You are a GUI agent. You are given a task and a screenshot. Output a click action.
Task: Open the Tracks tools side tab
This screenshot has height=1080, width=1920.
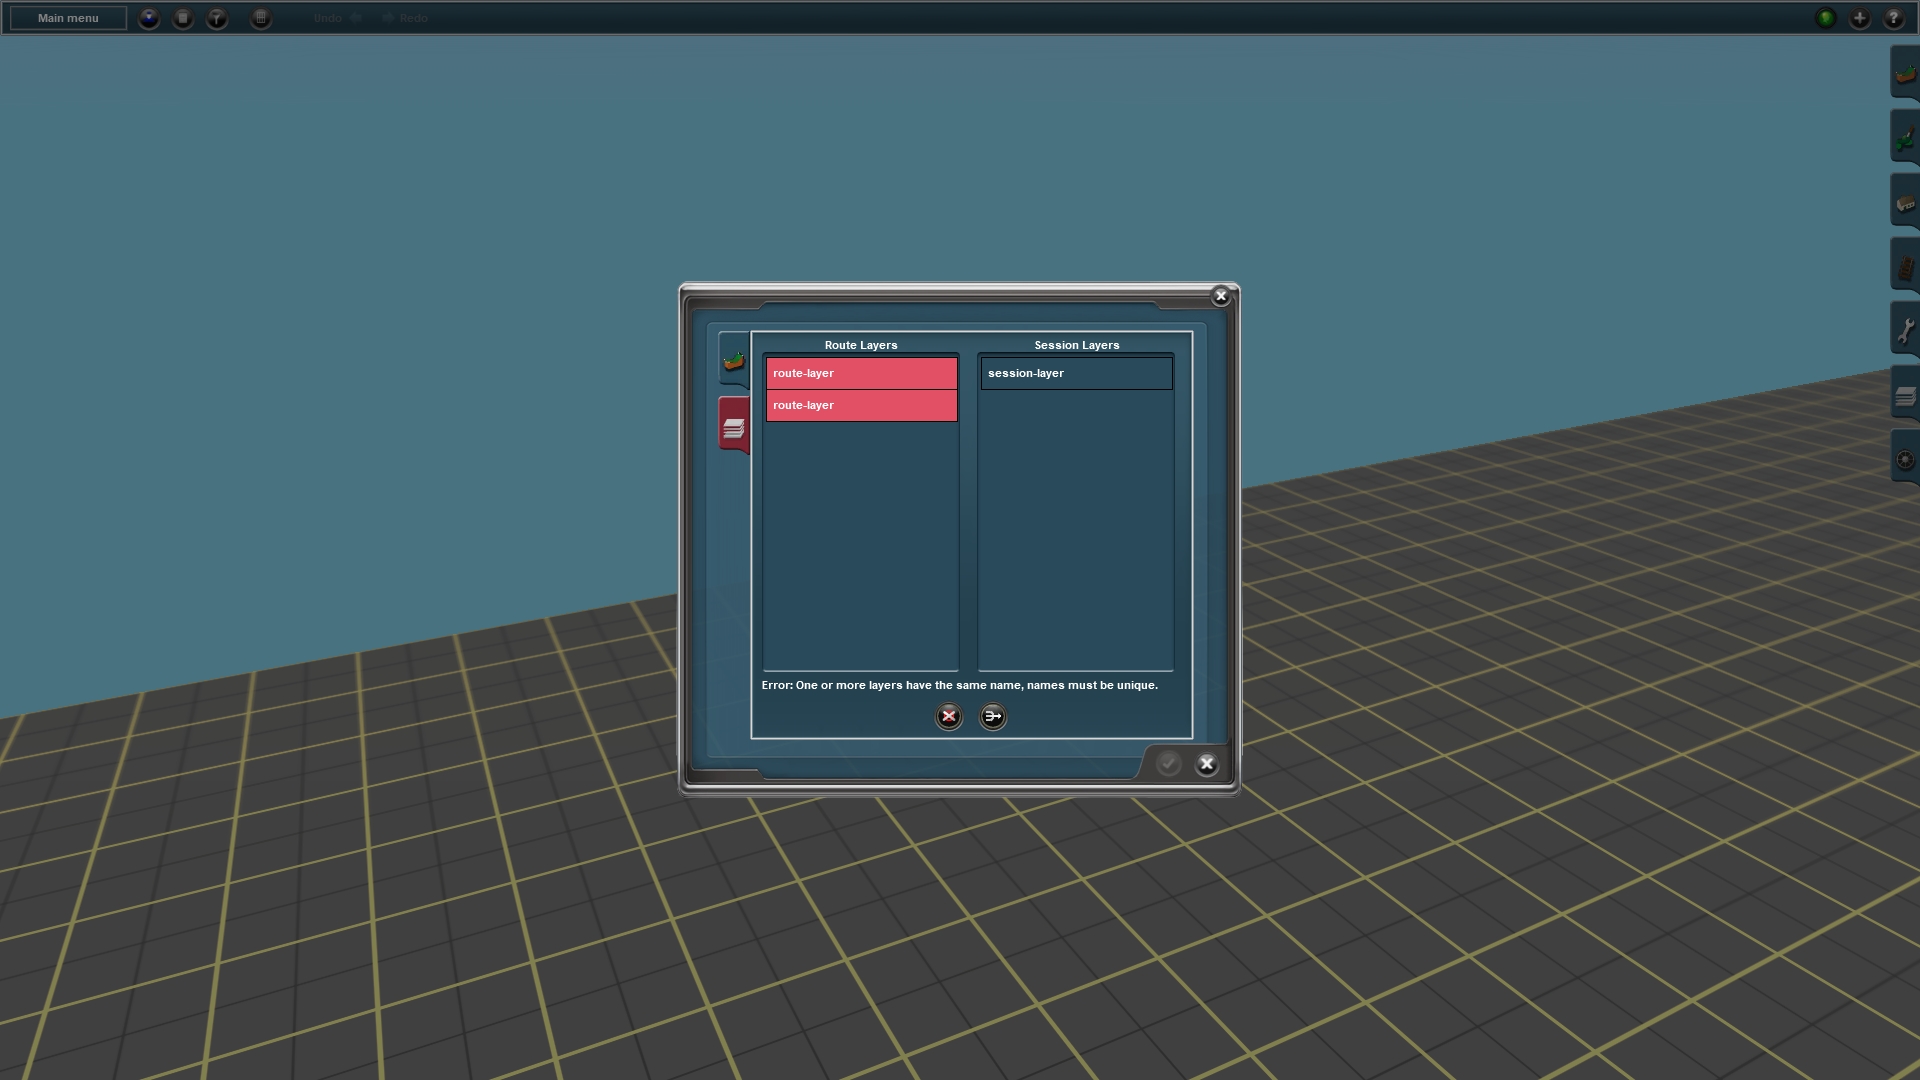pos(1904,267)
